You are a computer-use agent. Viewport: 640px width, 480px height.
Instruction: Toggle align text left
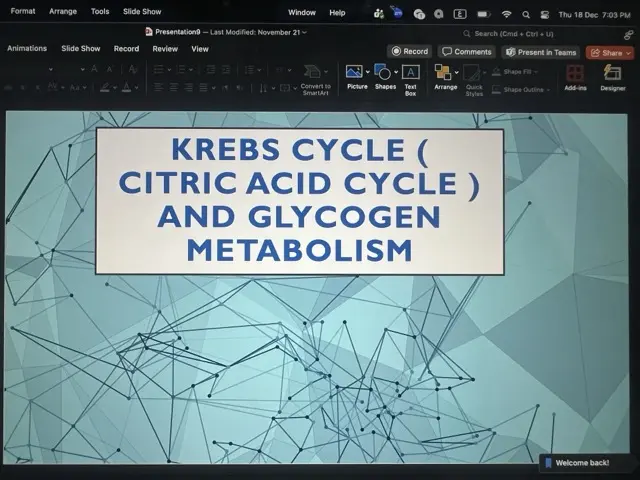(158, 87)
